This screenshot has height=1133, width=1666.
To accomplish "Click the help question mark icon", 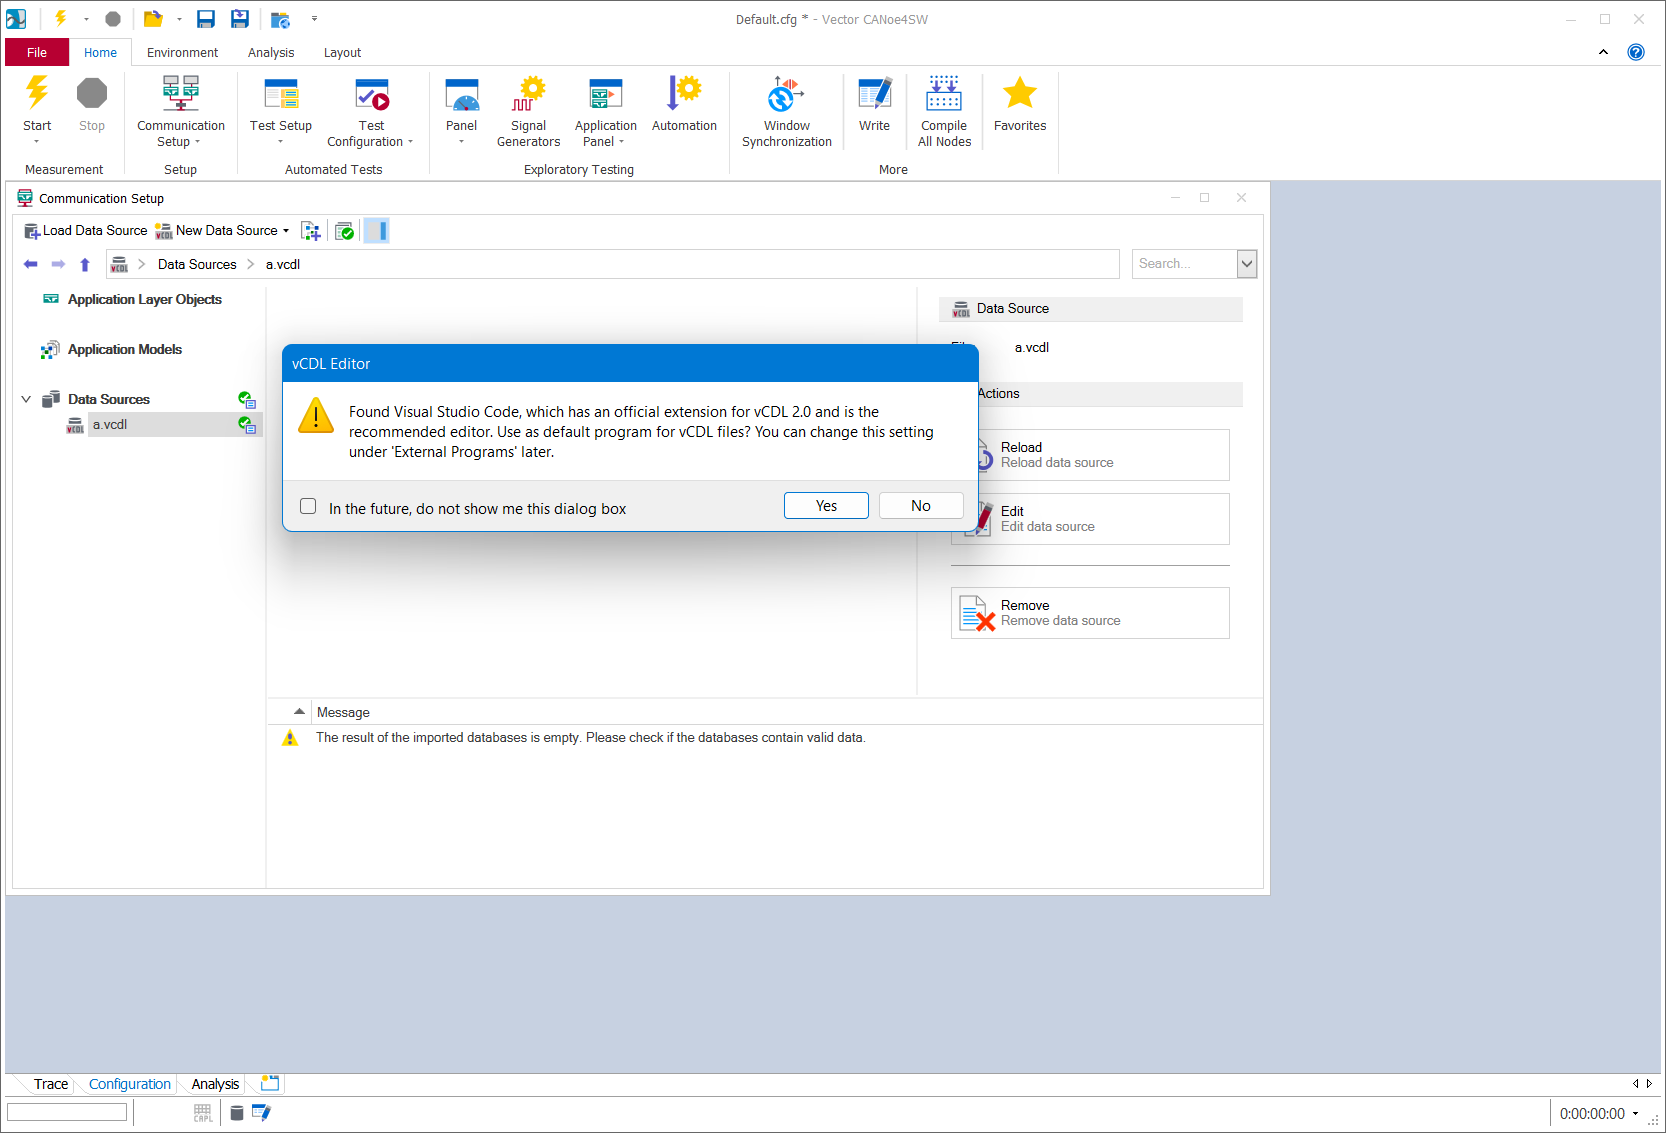I will coord(1636,52).
